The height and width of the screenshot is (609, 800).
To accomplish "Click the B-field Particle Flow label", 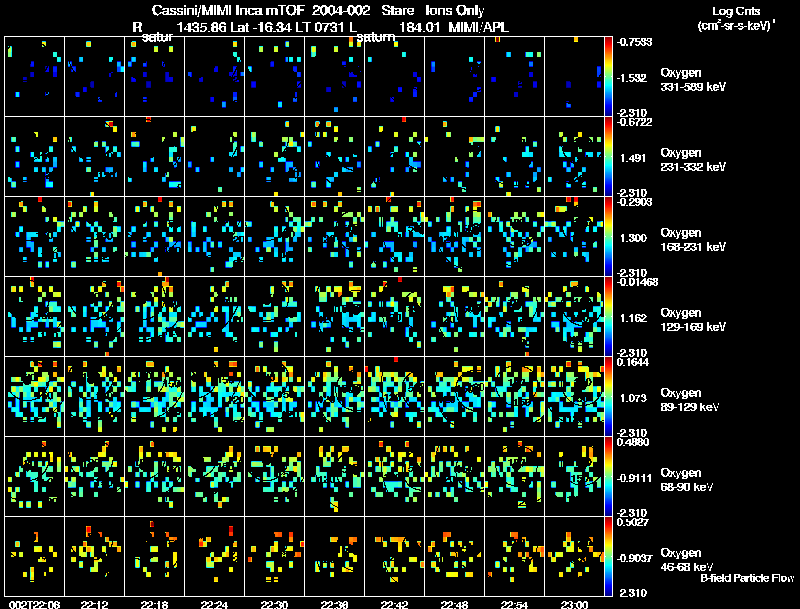I will coord(747,578).
